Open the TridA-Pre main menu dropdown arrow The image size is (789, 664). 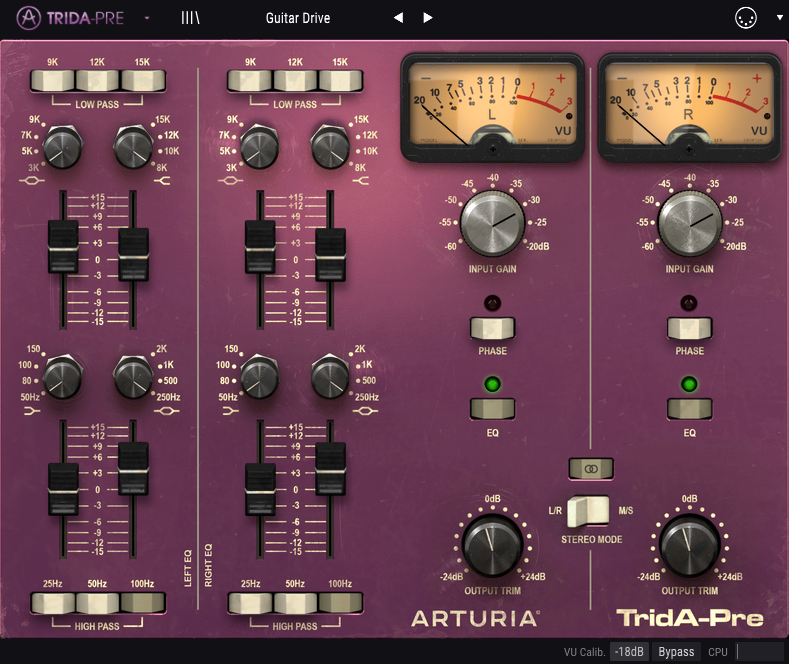(147, 18)
